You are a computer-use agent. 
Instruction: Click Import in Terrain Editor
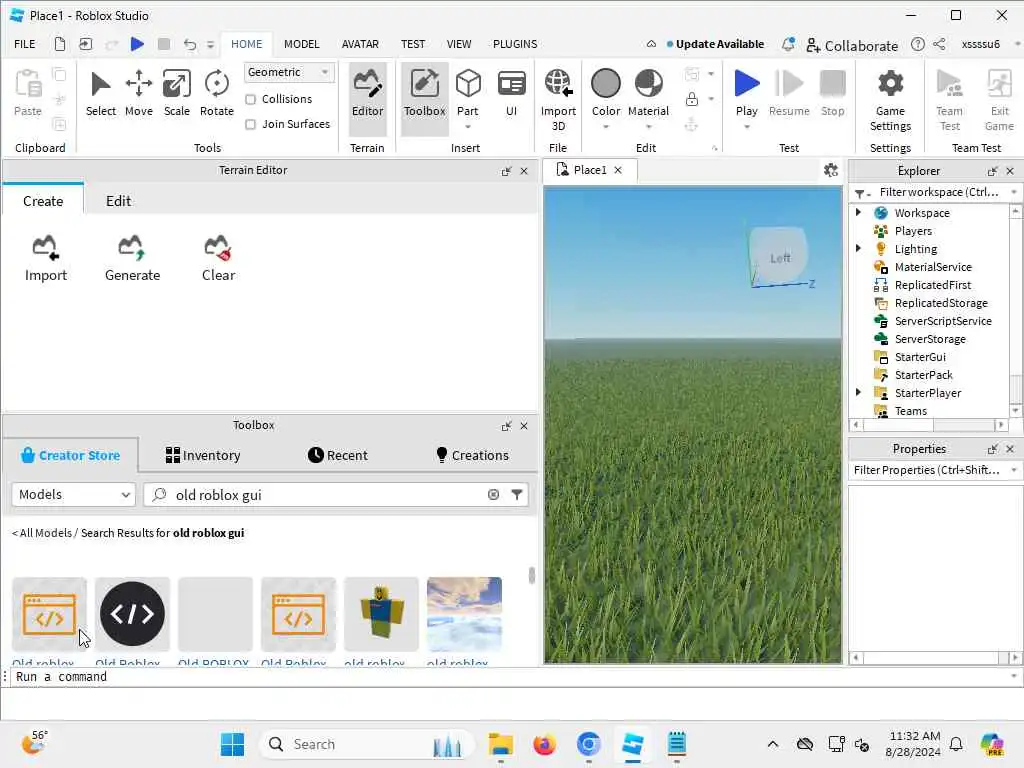point(46,259)
